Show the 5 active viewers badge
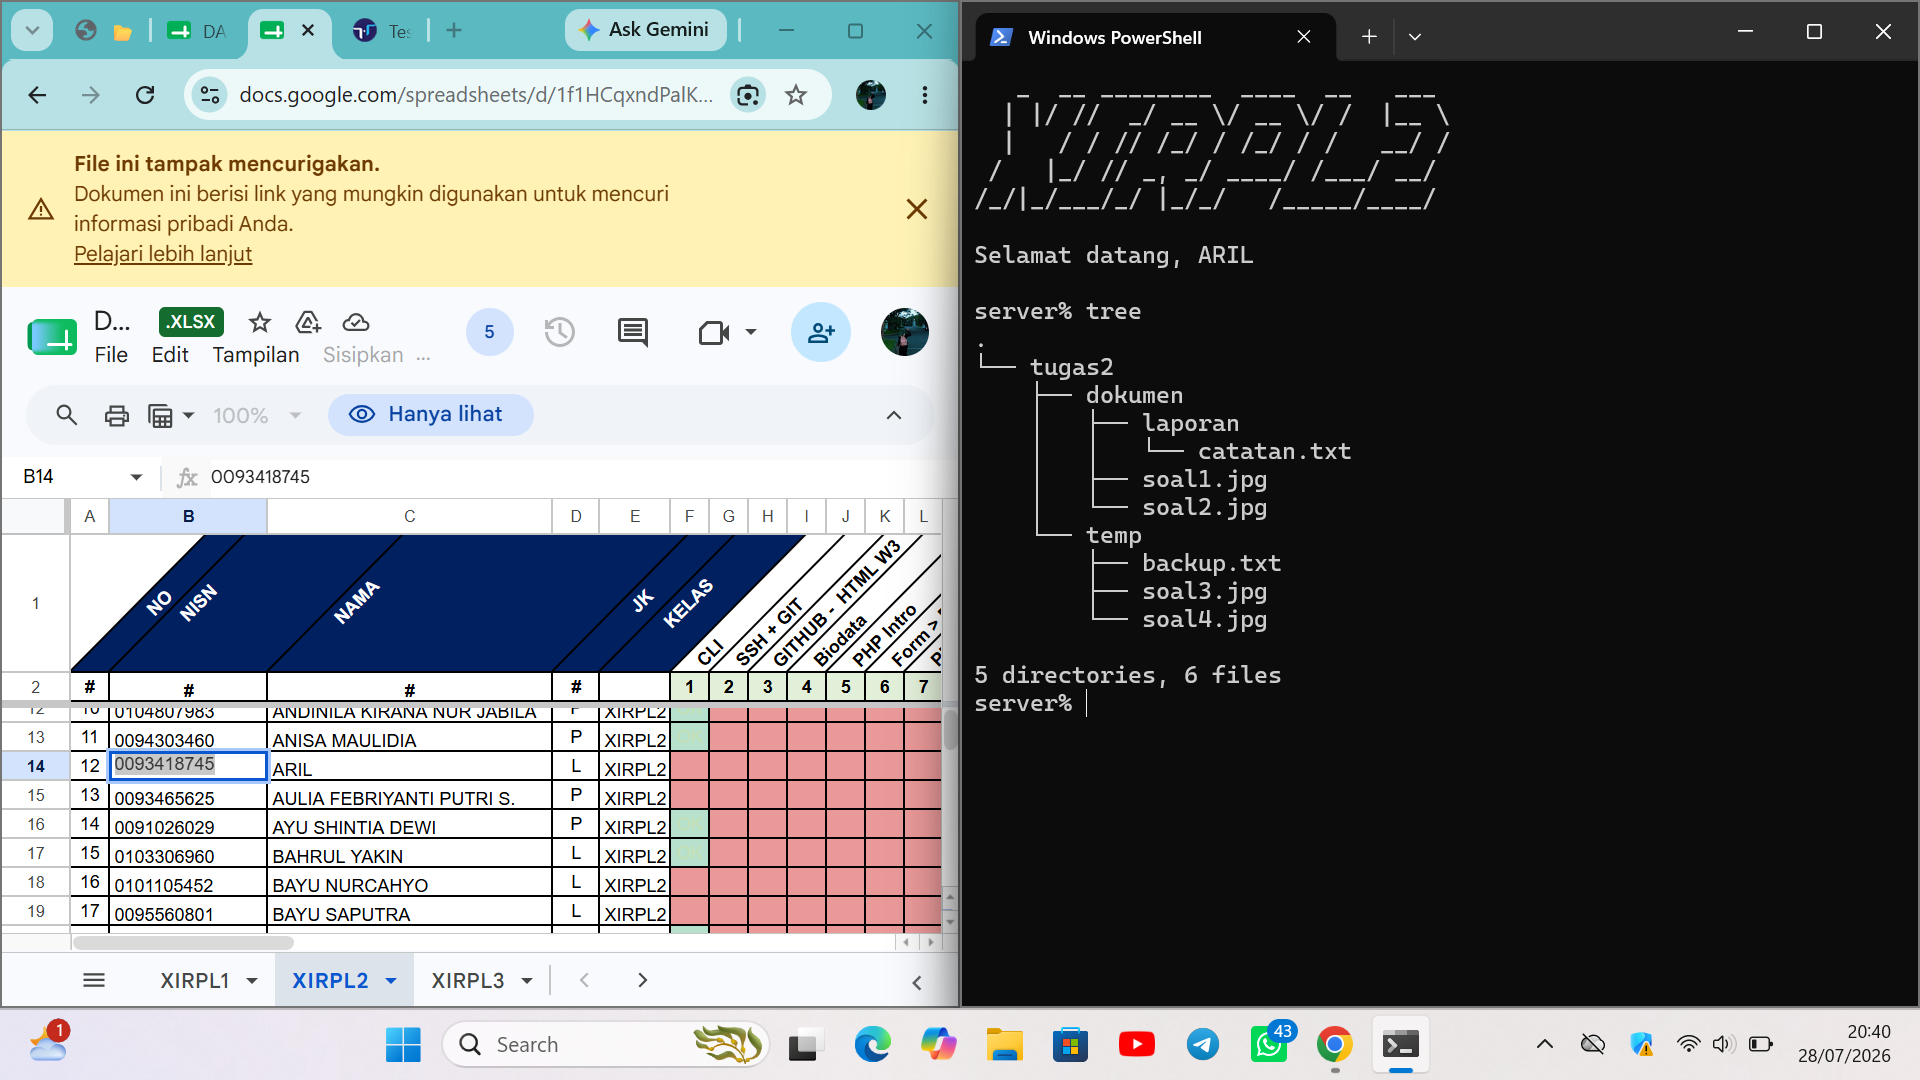Image resolution: width=1920 pixels, height=1080 pixels. point(489,332)
